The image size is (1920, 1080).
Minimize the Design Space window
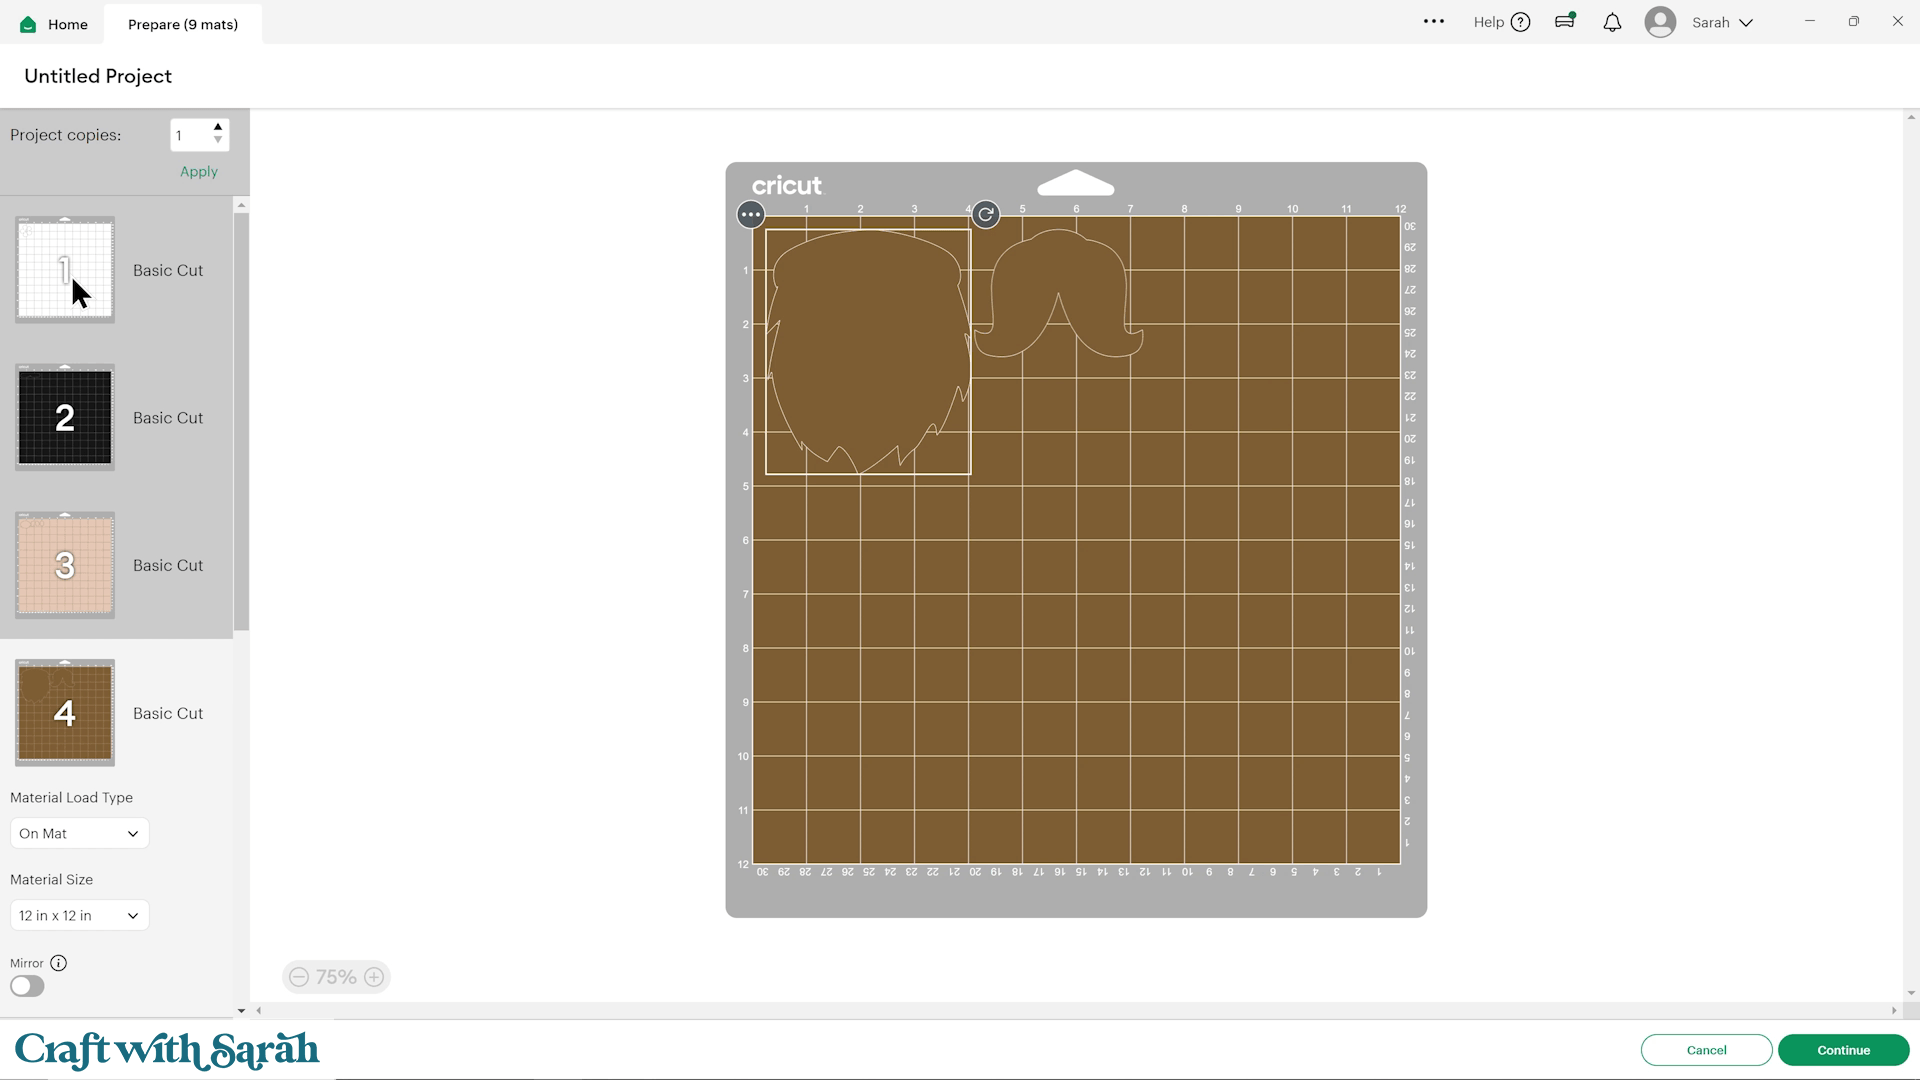[x=1809, y=21]
